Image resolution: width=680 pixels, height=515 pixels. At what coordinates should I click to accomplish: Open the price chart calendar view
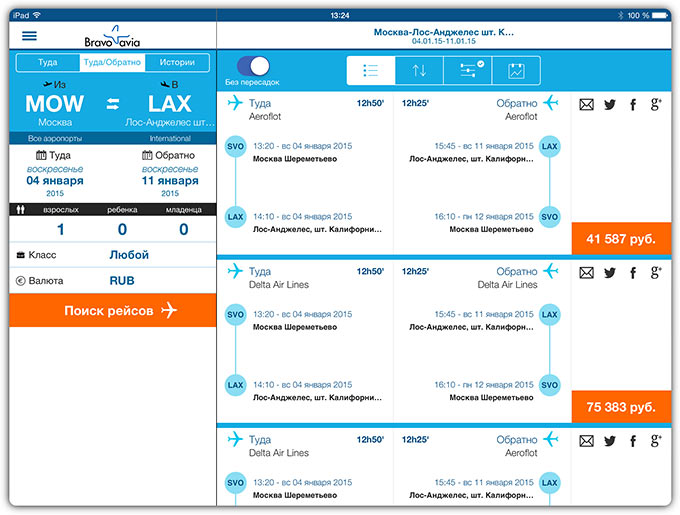point(516,70)
